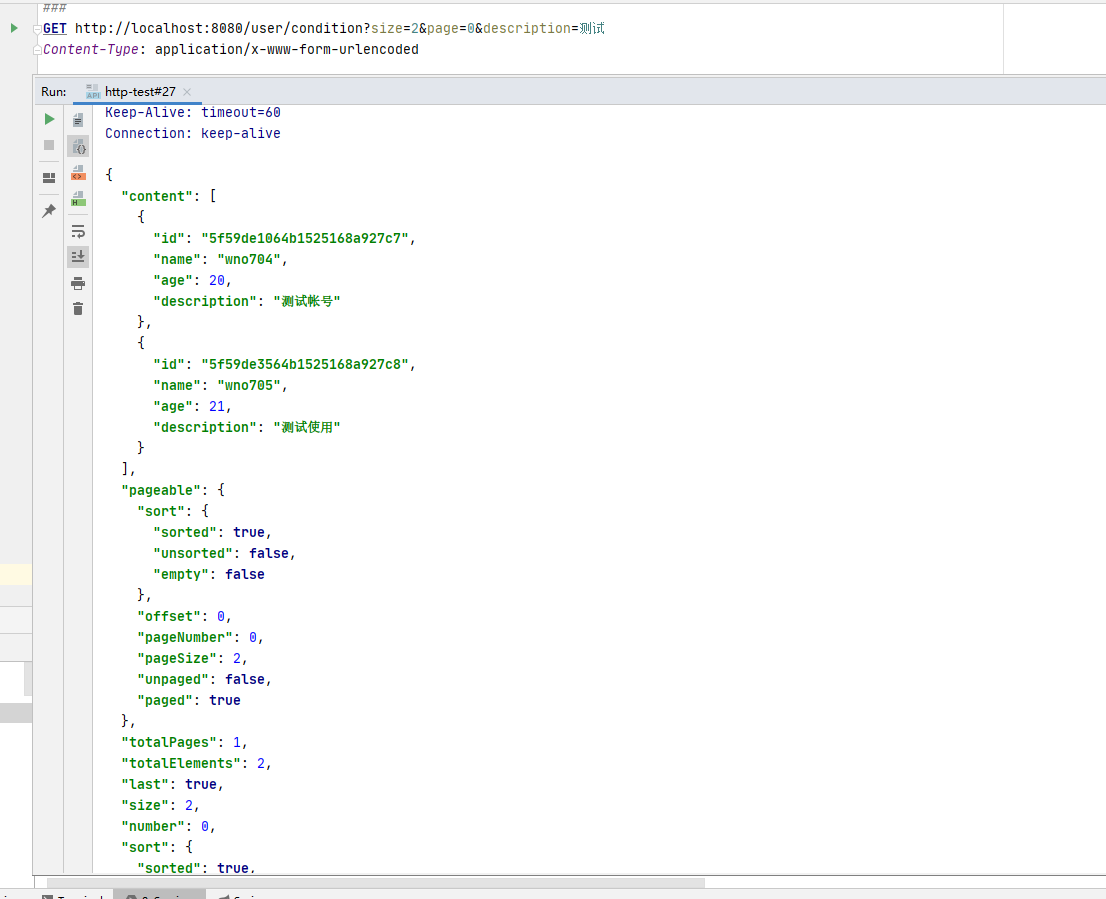Click the Restore Layout icon in Run toolbar
Screen dimensions: 1106x899
[x=49, y=178]
